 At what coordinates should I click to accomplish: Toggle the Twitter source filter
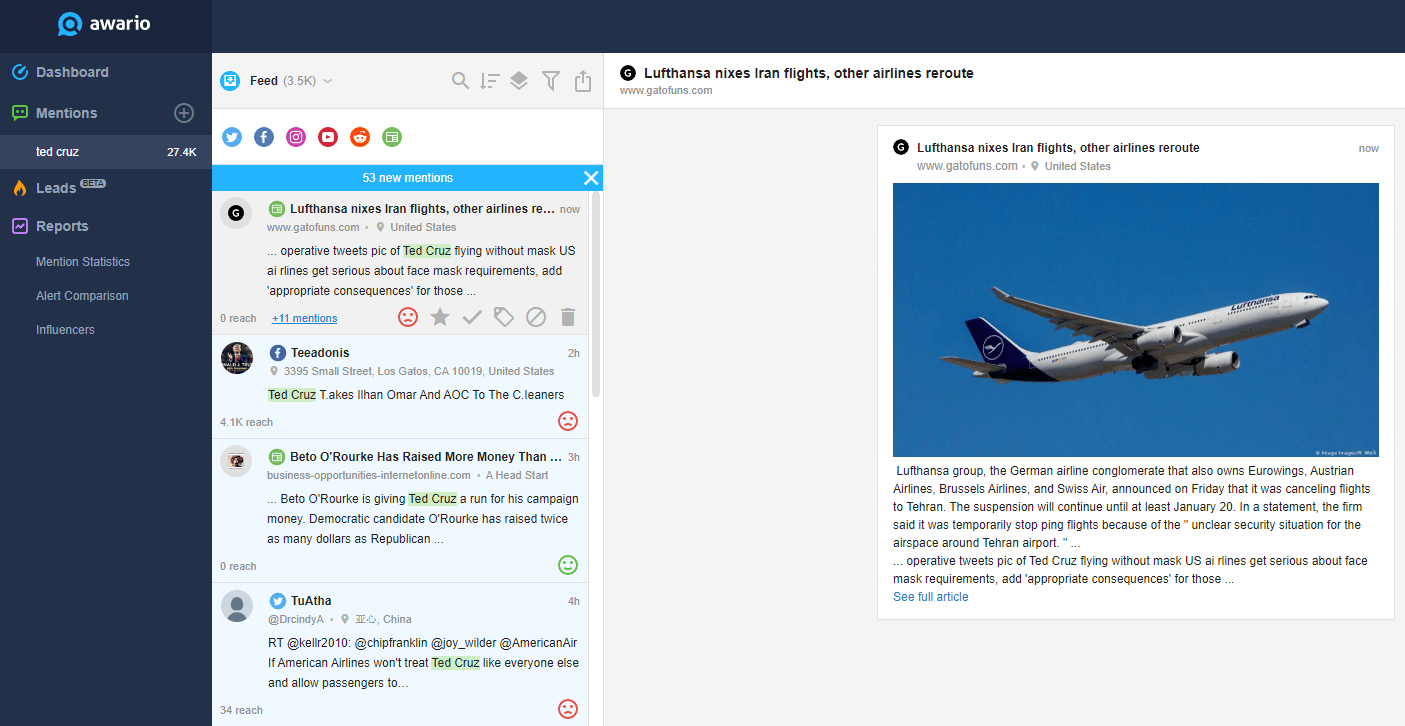(232, 137)
